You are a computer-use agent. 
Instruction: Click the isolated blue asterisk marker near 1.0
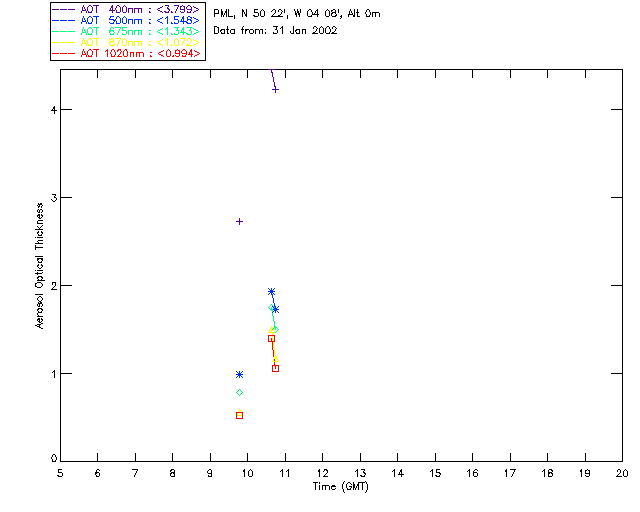pyautogui.click(x=240, y=374)
